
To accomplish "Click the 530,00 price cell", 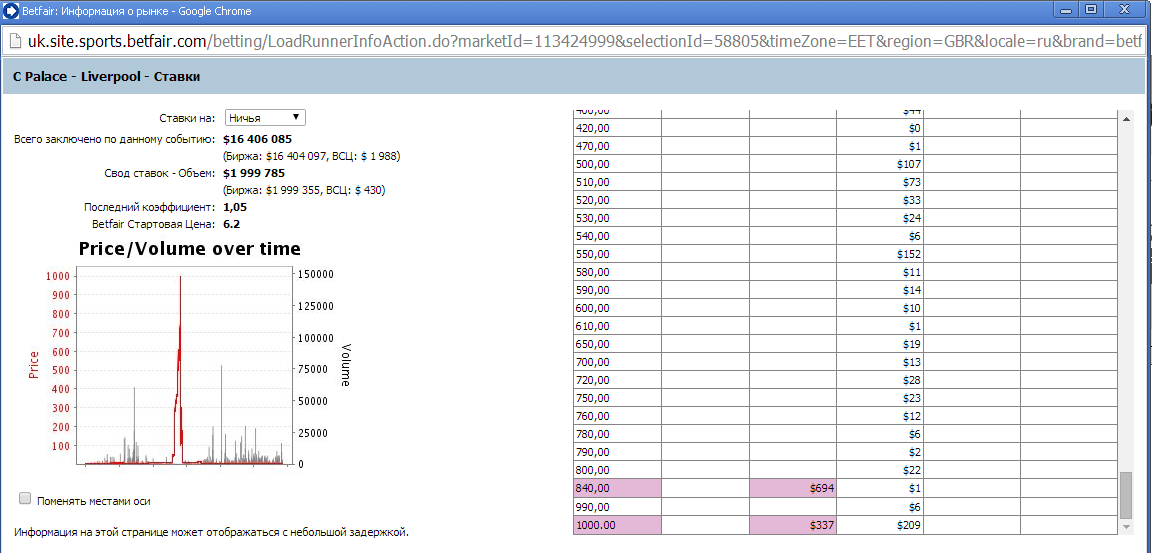I will [617, 217].
